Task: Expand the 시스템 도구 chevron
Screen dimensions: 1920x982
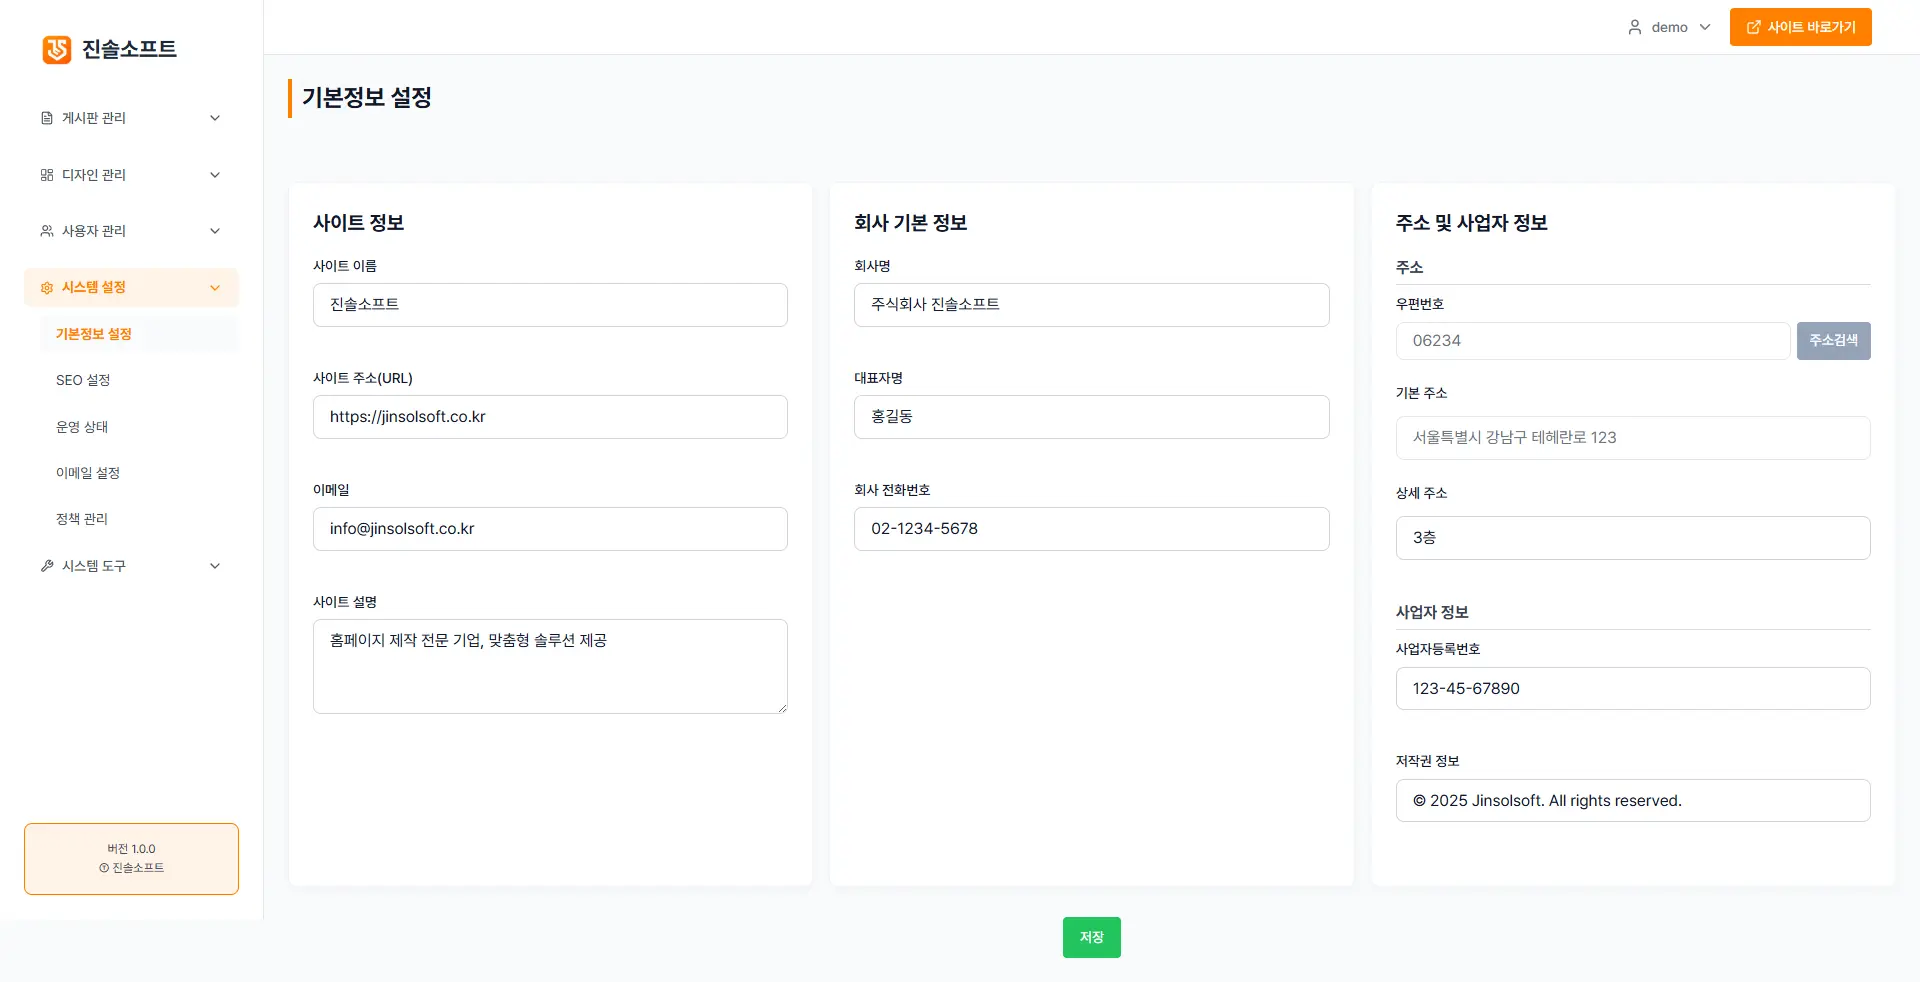Action: coord(215,566)
